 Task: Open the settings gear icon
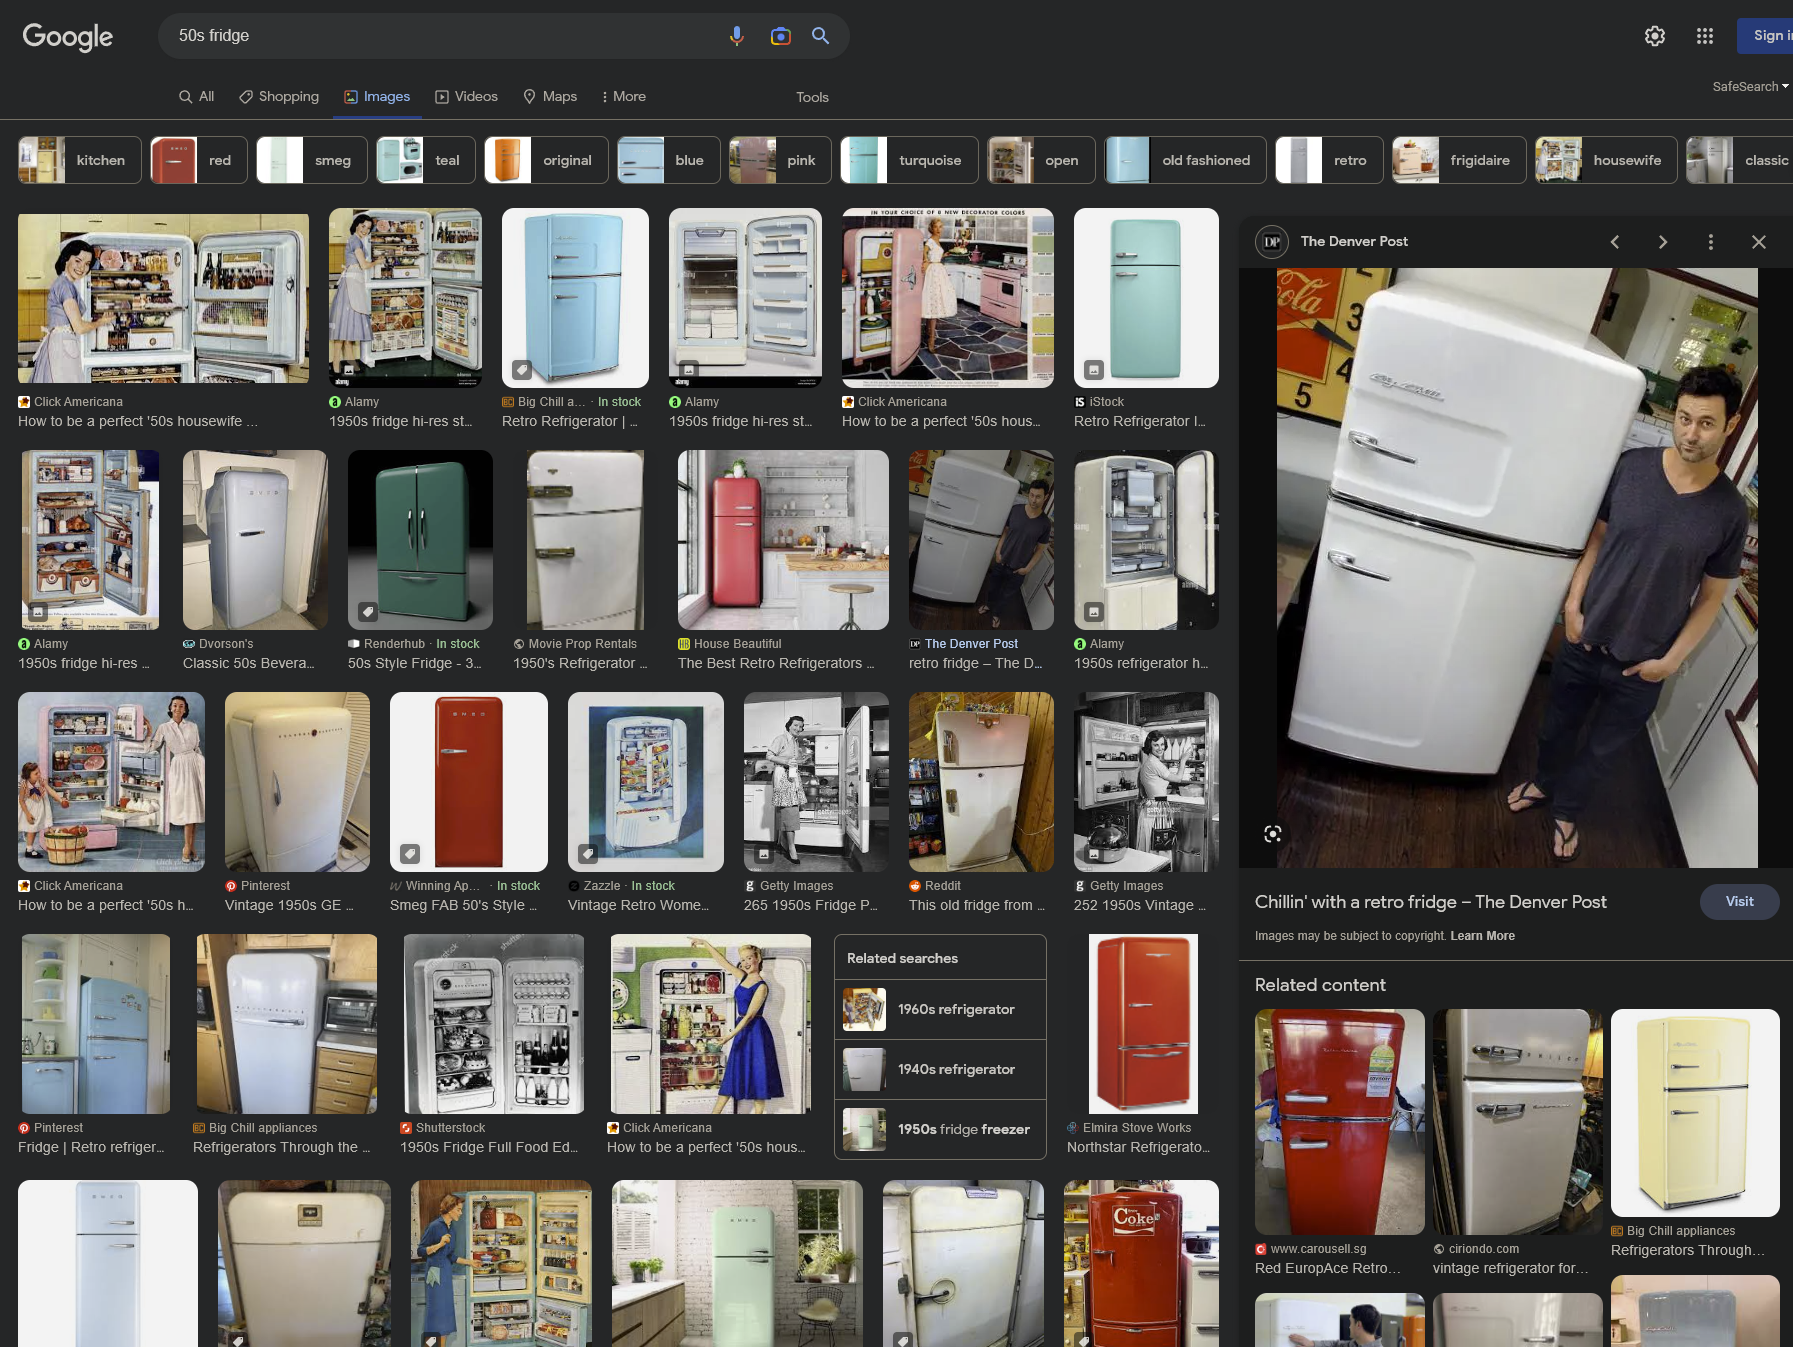point(1655,36)
